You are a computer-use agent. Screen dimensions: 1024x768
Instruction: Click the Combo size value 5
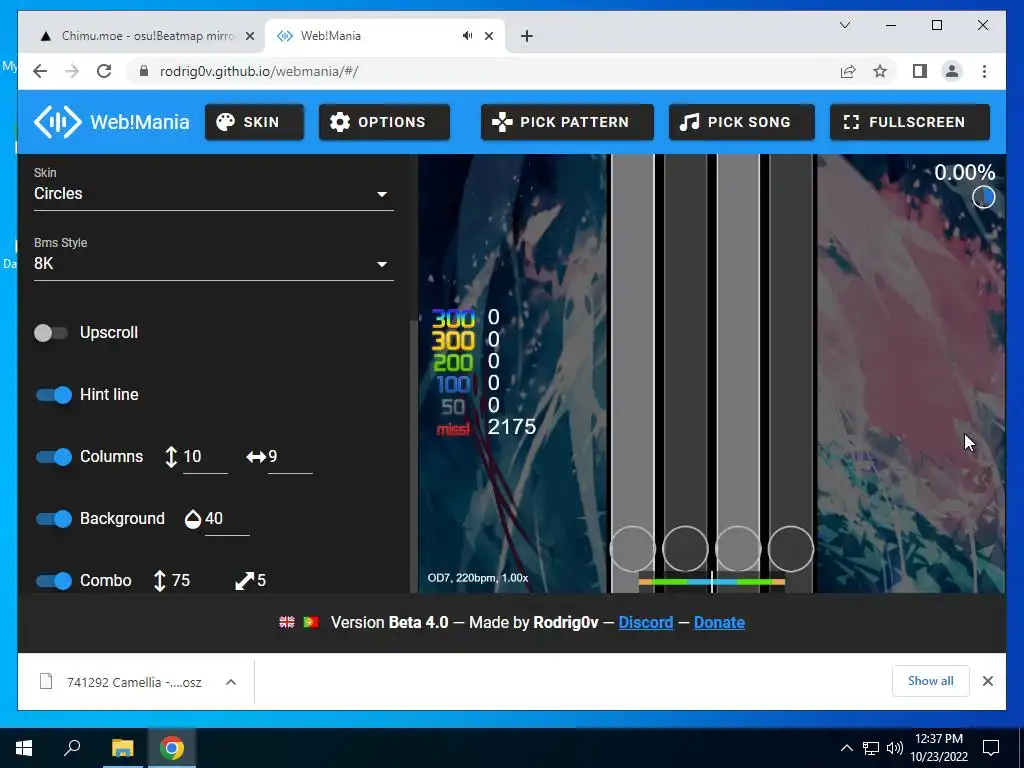(262, 581)
